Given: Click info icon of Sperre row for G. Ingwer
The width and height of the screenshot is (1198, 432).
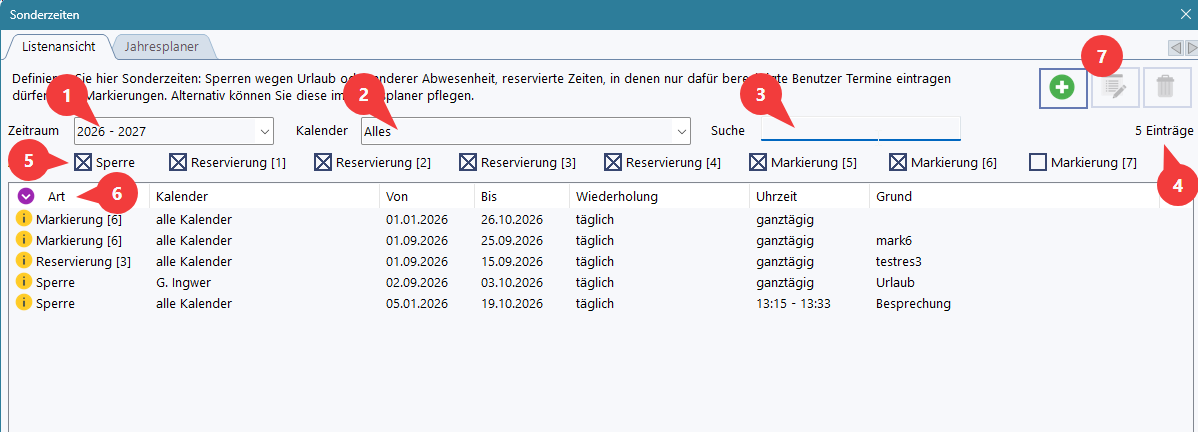Looking at the screenshot, I should (x=24, y=282).
